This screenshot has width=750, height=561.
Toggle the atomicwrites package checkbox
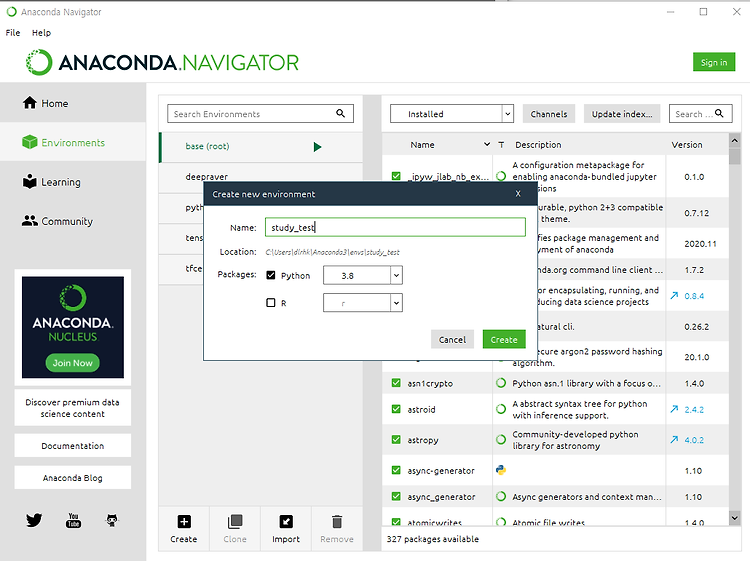click(x=396, y=522)
